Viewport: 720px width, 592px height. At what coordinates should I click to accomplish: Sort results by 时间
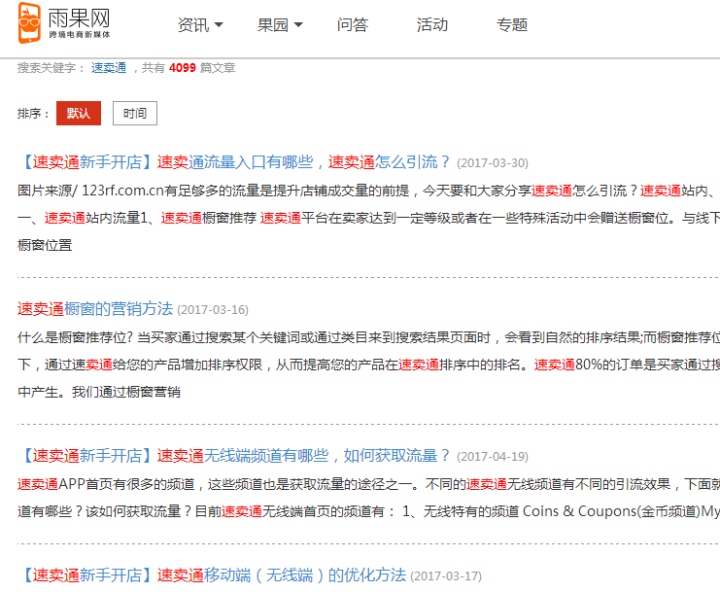134,113
